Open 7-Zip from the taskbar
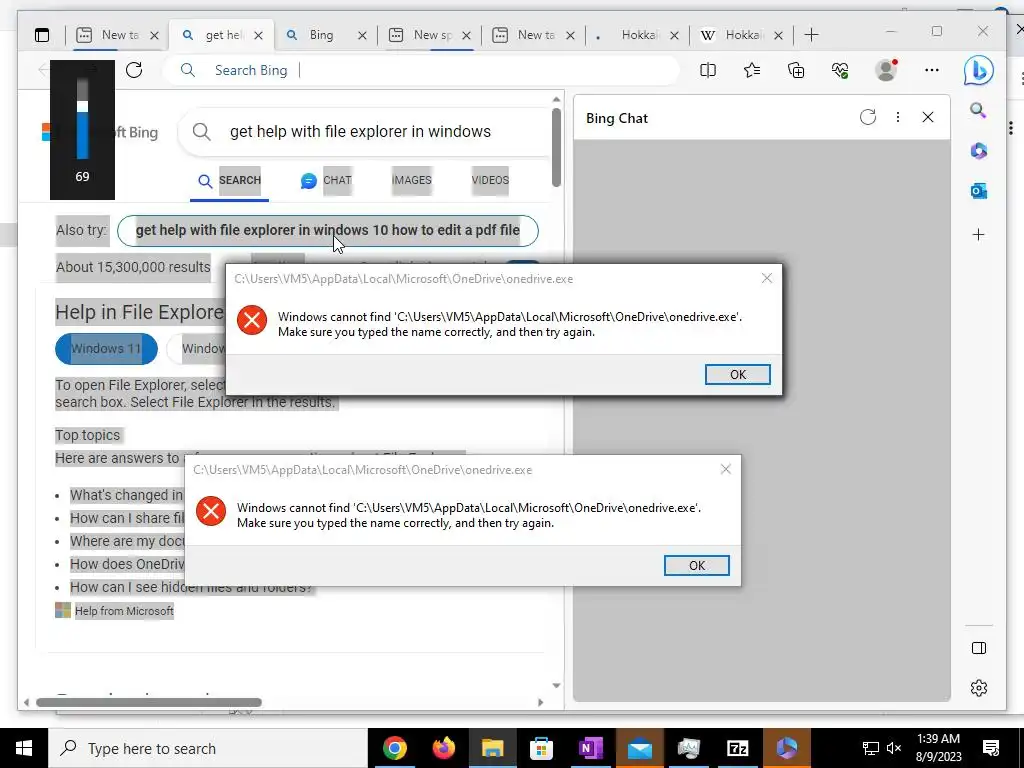The height and width of the screenshot is (768, 1024). (x=737, y=748)
